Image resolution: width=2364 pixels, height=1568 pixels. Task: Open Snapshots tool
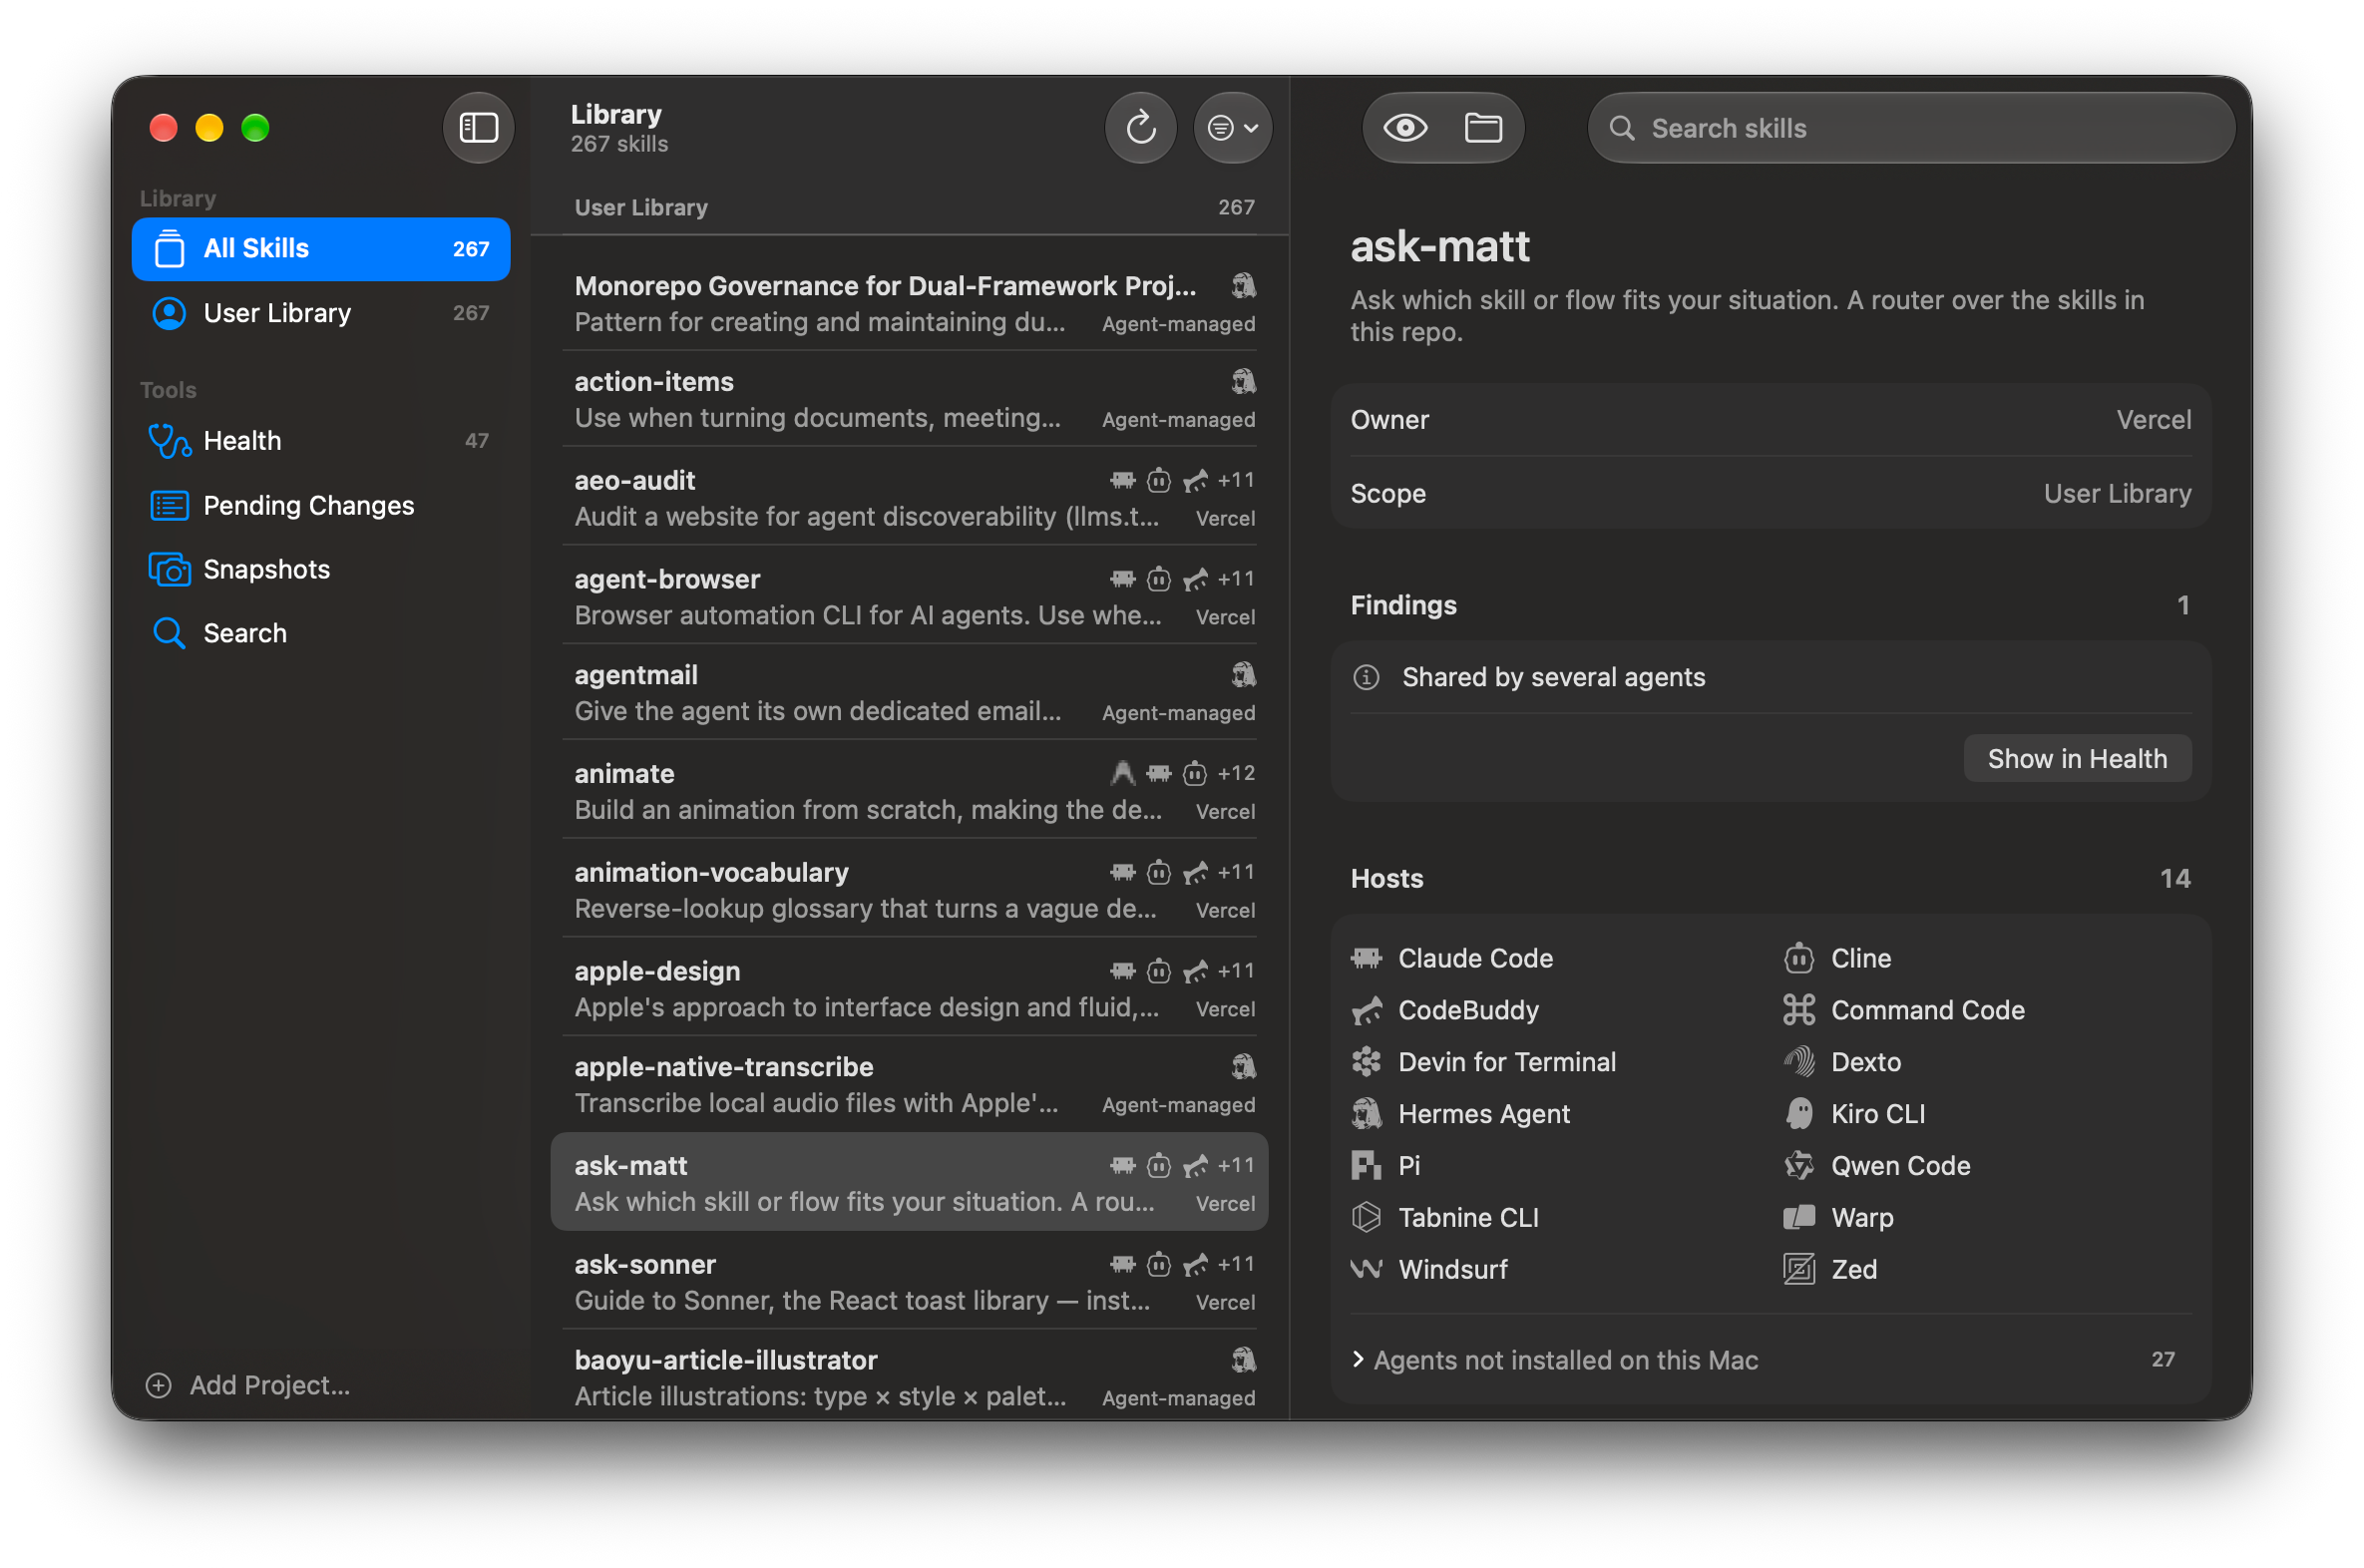pyautogui.click(x=321, y=569)
